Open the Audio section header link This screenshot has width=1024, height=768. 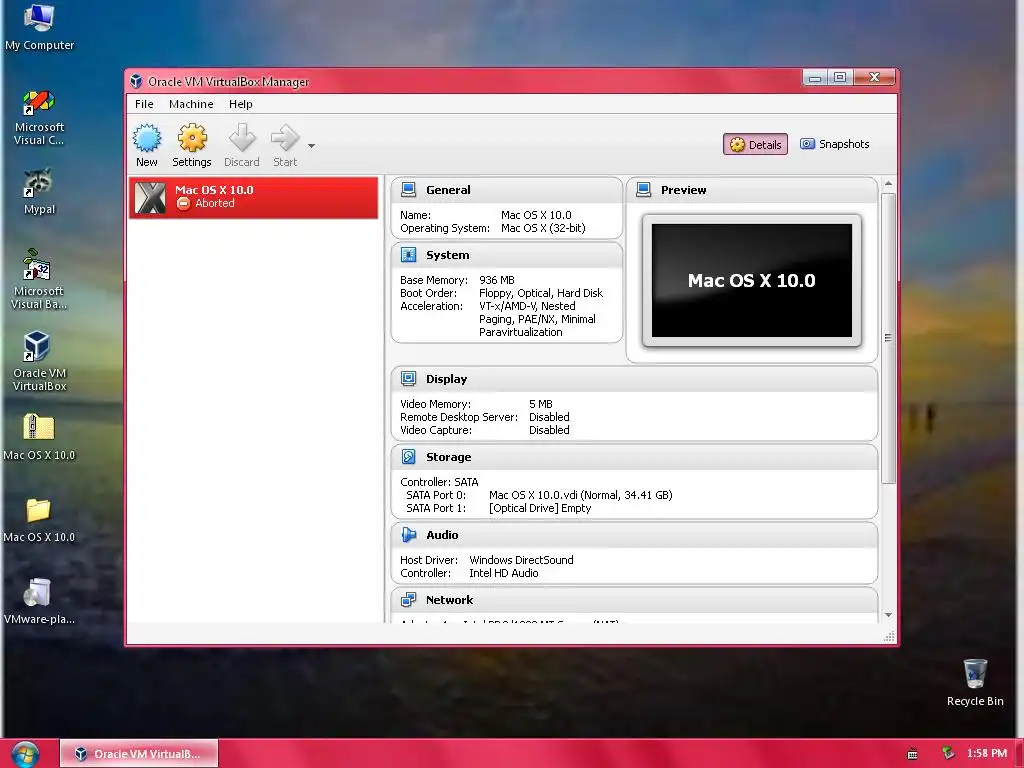[x=442, y=535]
